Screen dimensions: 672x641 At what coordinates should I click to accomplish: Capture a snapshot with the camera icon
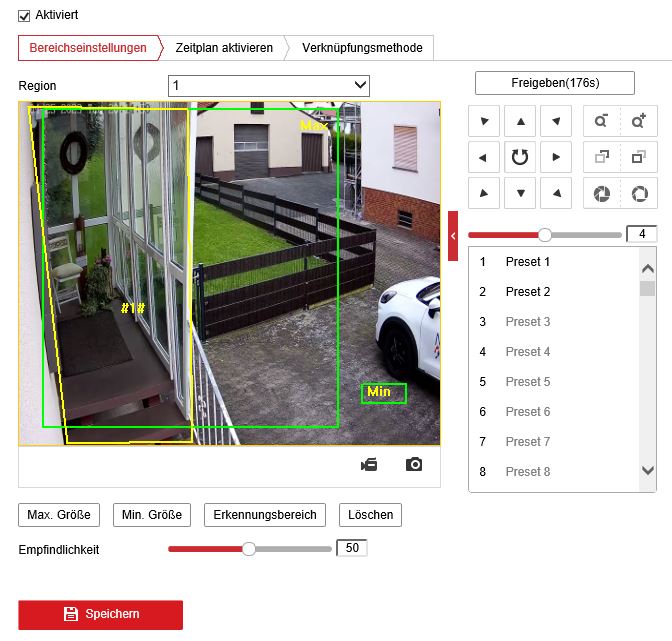(414, 464)
